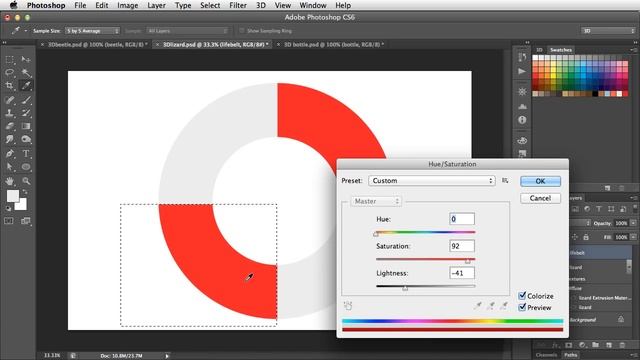This screenshot has width=640, height=360.
Task: Select the Path Selection tool
Action: 10,167
